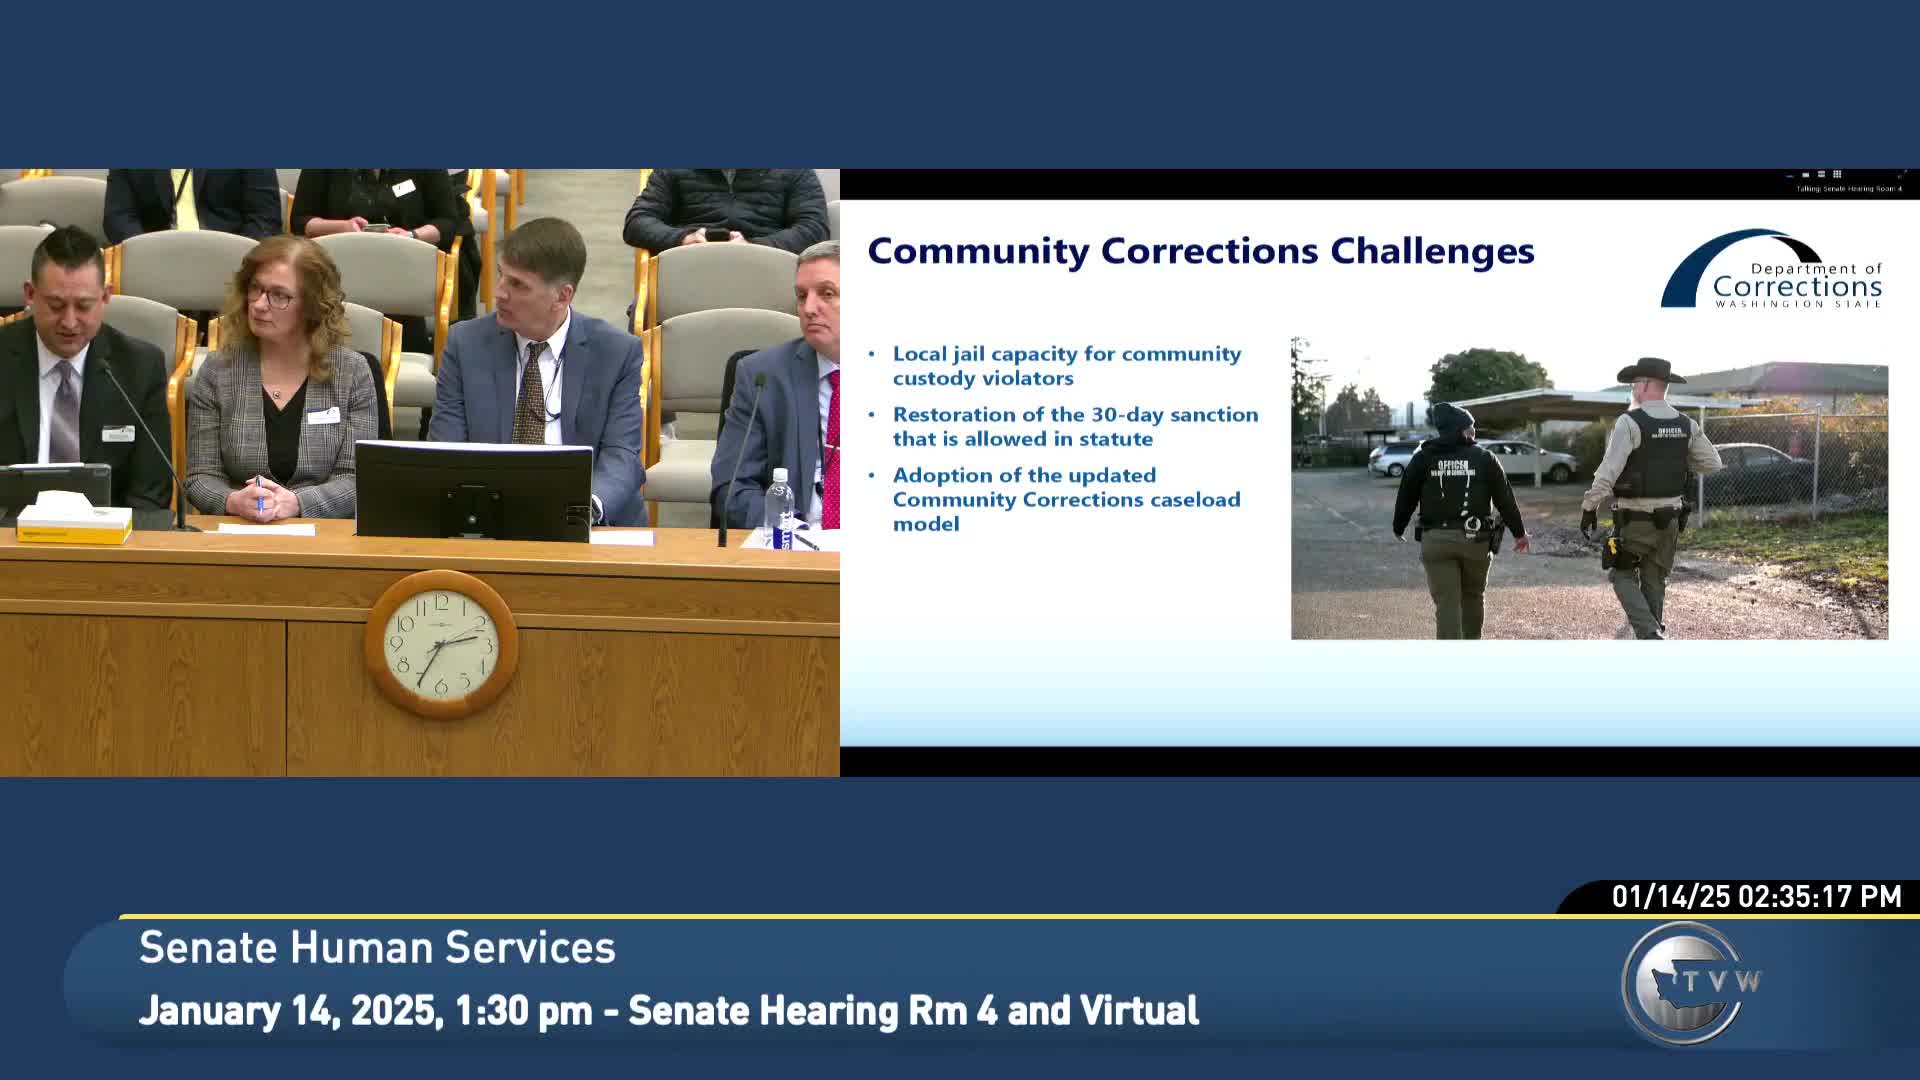
Task: Click the Zoom gallery view grid icon
Action: pyautogui.click(x=1837, y=174)
